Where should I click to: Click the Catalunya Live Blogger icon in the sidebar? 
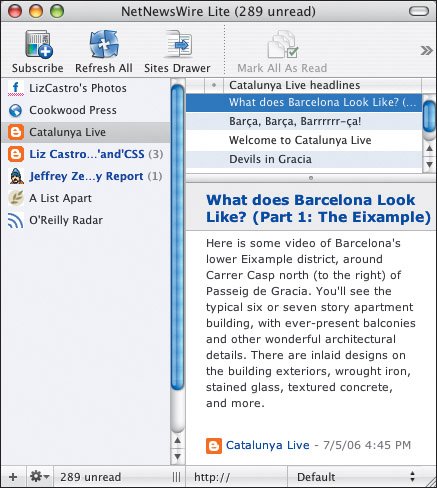pyautogui.click(x=16, y=132)
